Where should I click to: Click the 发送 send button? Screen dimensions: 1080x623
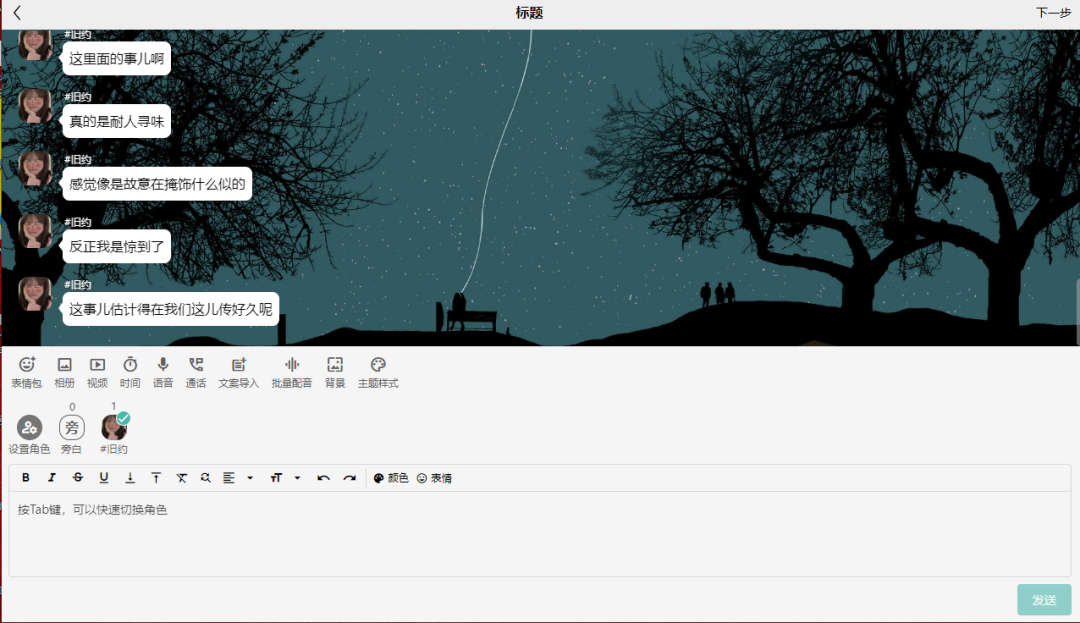(x=1044, y=600)
